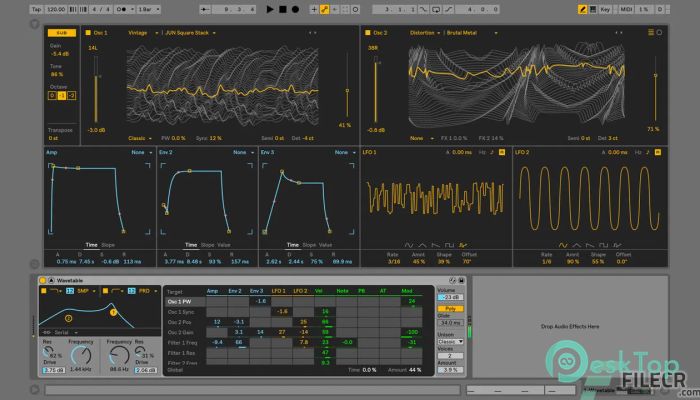Screen dimensions: 700x400
Task: Open the Env 2 loop None dropdown
Action: pos(244,152)
